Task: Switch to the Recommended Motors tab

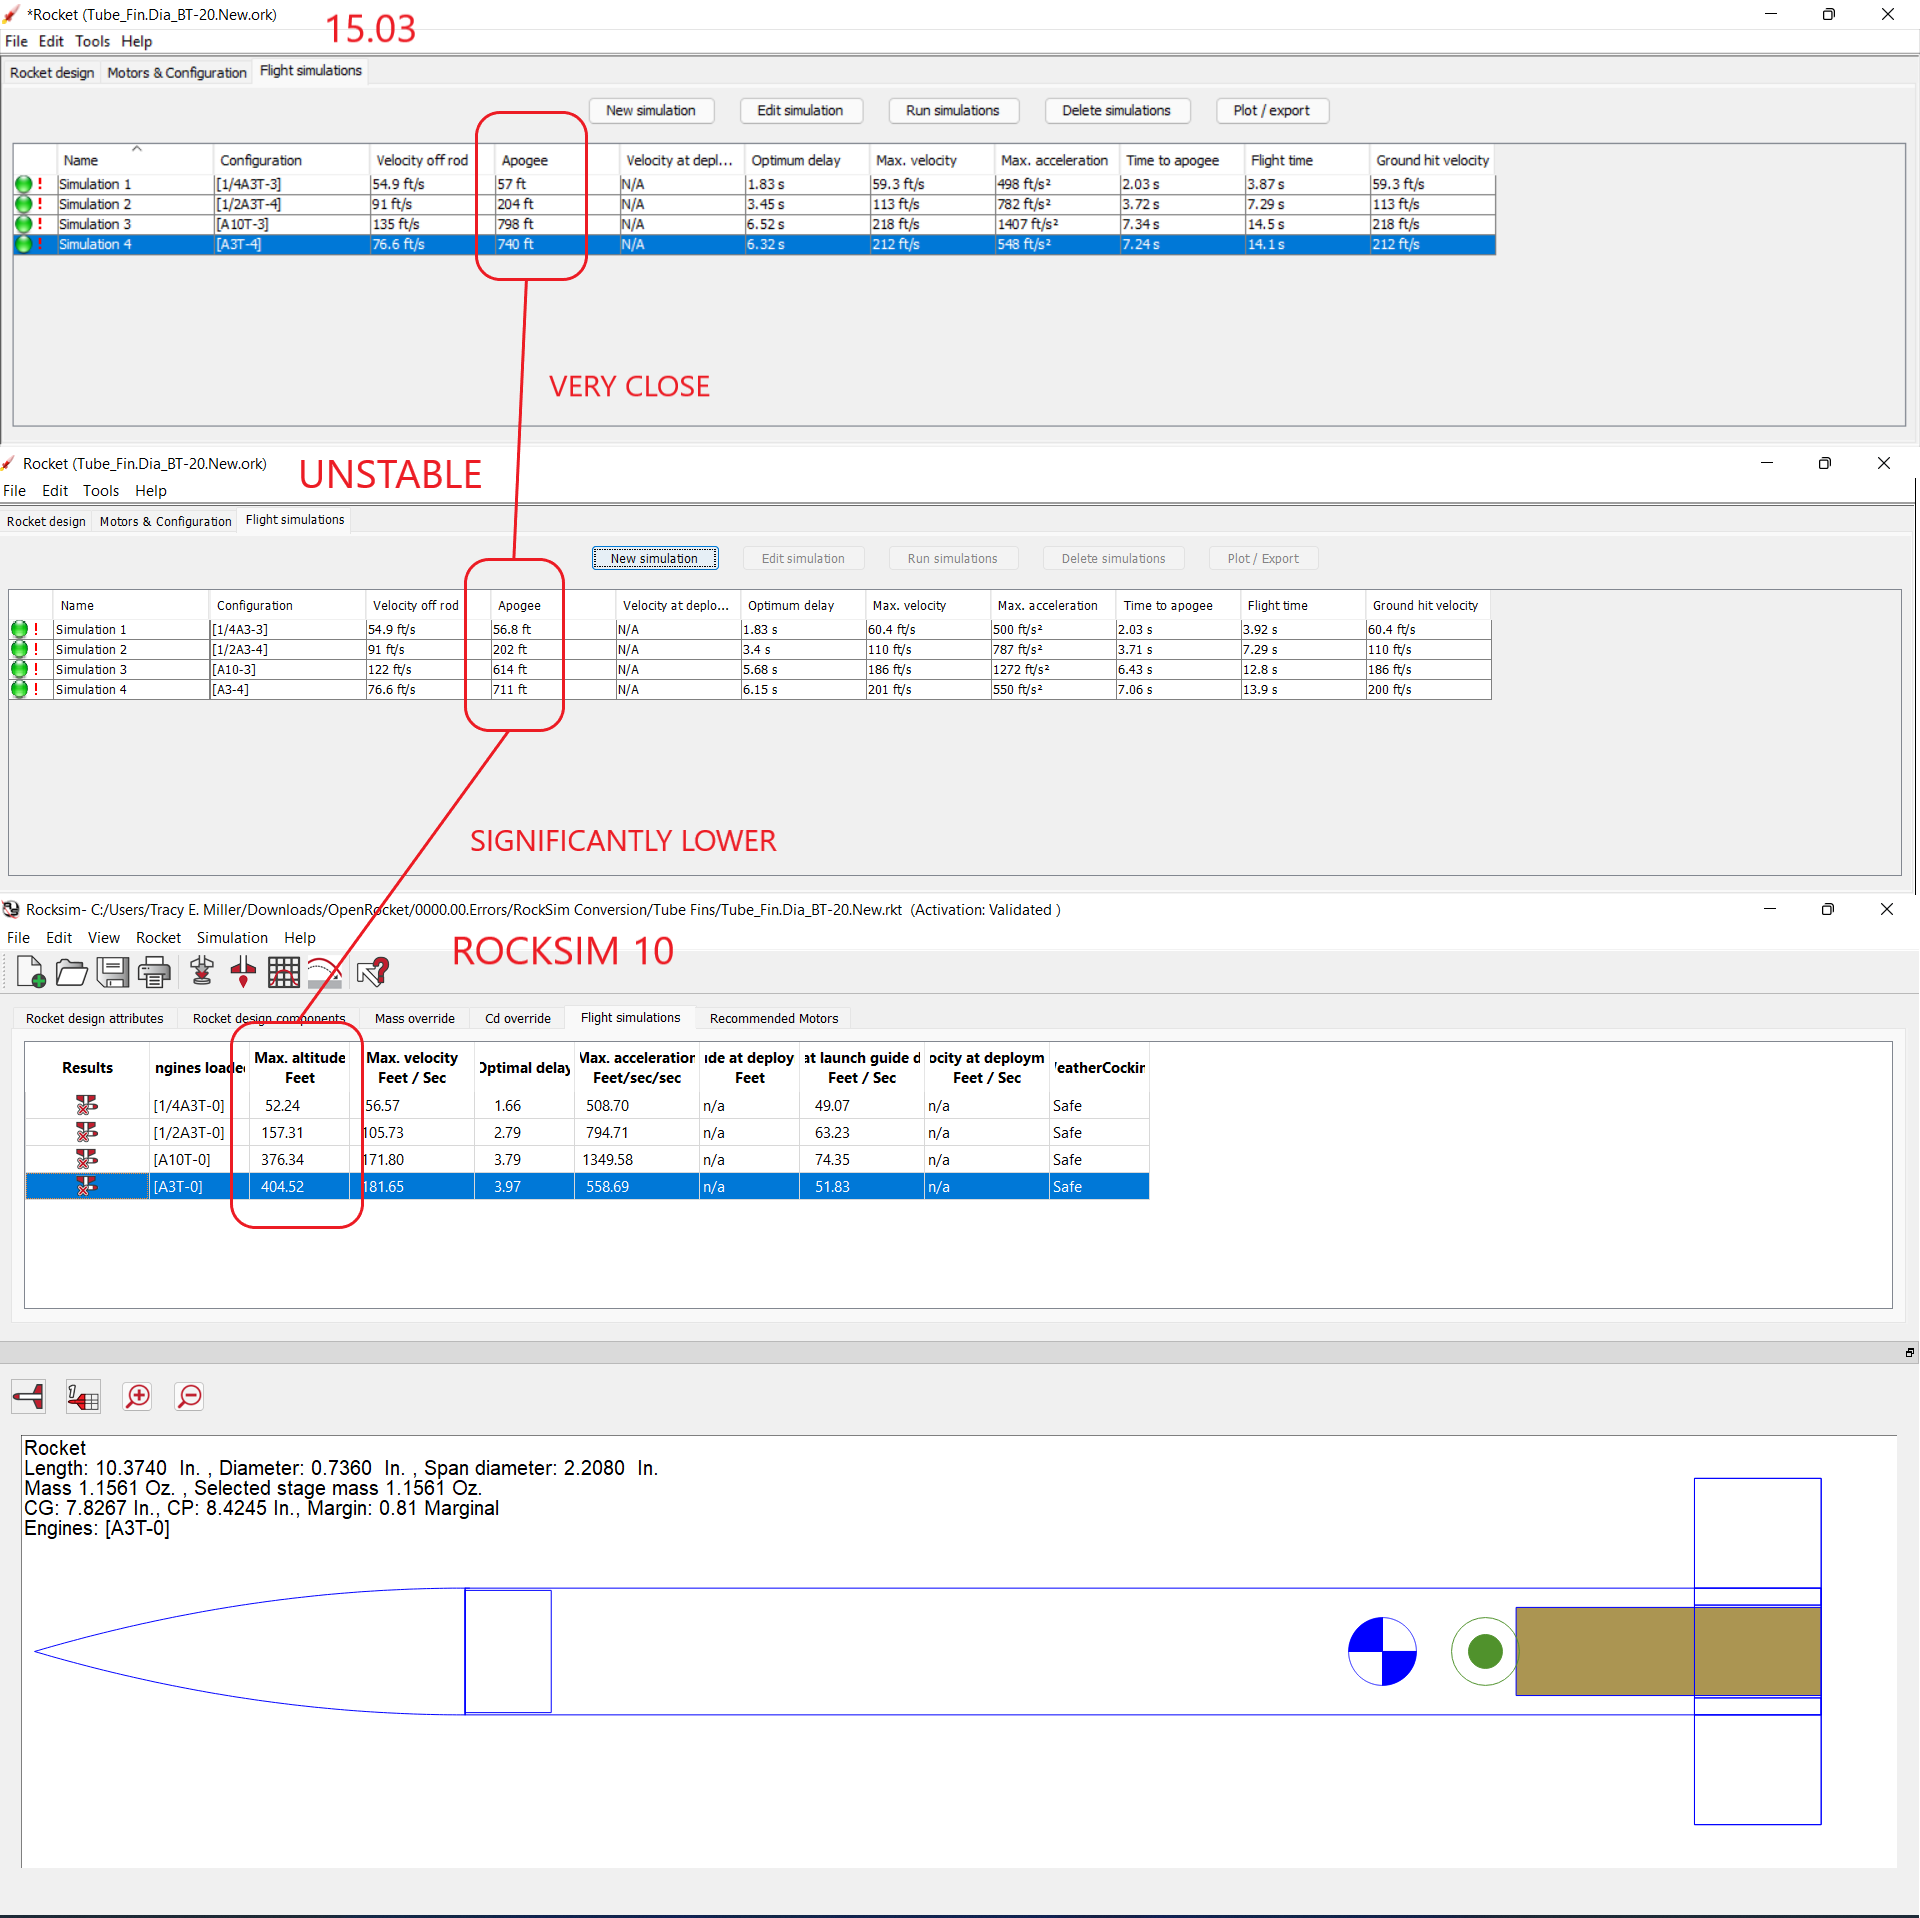Action: click(x=773, y=1018)
